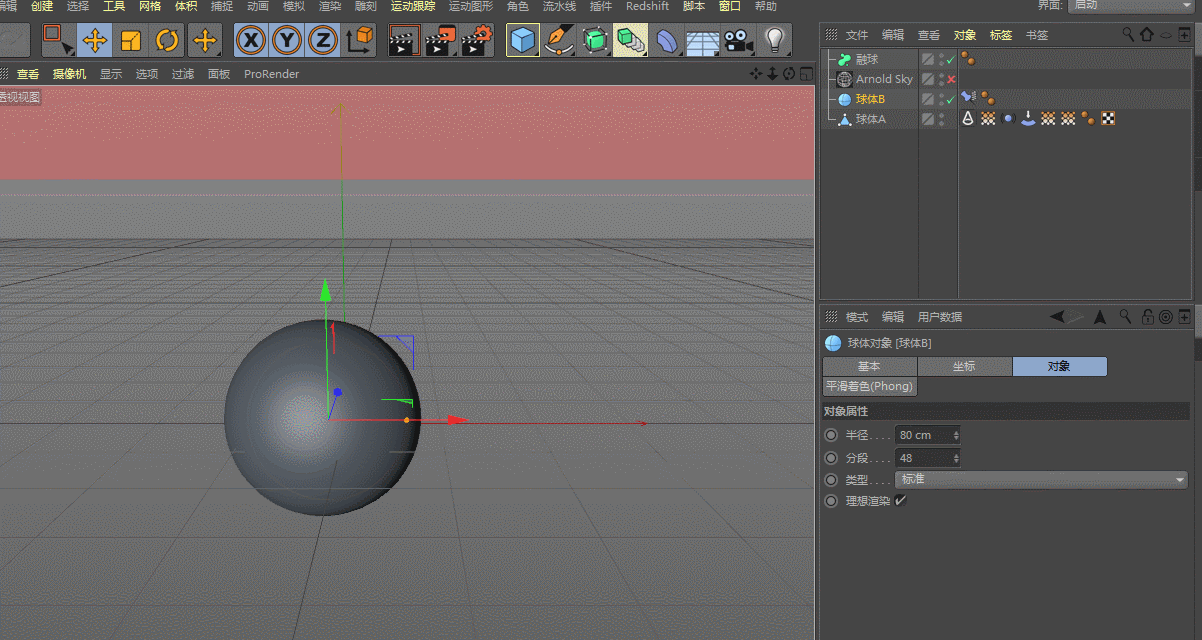Open the 窗口 menu
The height and width of the screenshot is (640, 1202).
click(x=730, y=6)
